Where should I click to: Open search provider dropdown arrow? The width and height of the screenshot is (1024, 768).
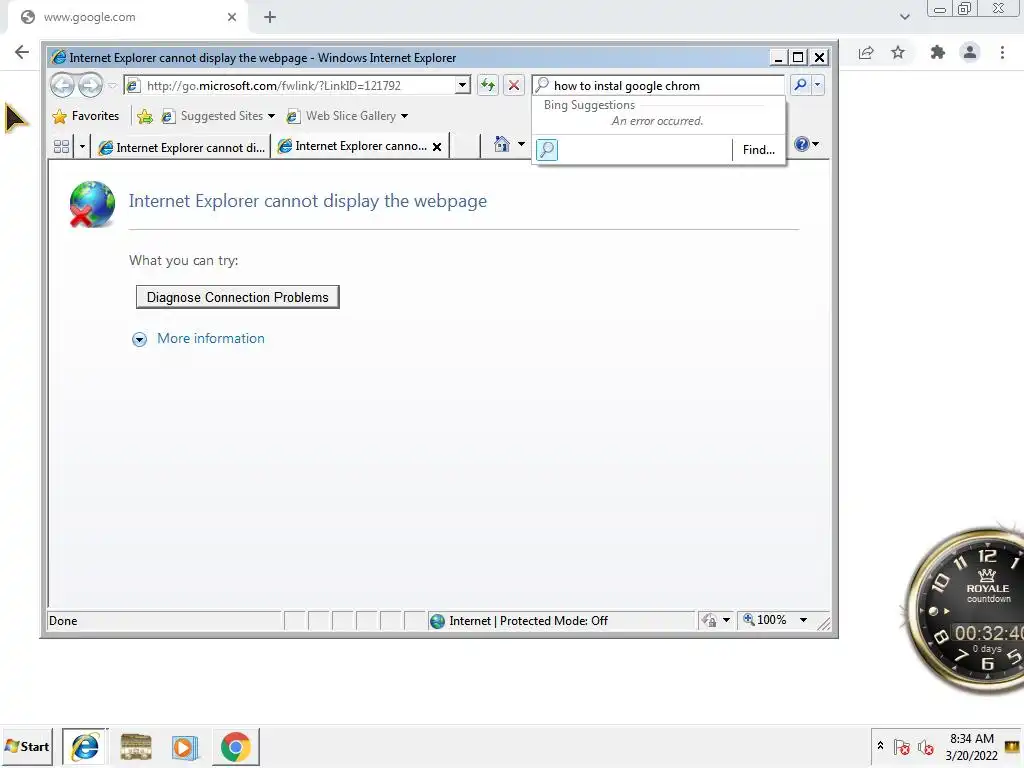coord(817,85)
